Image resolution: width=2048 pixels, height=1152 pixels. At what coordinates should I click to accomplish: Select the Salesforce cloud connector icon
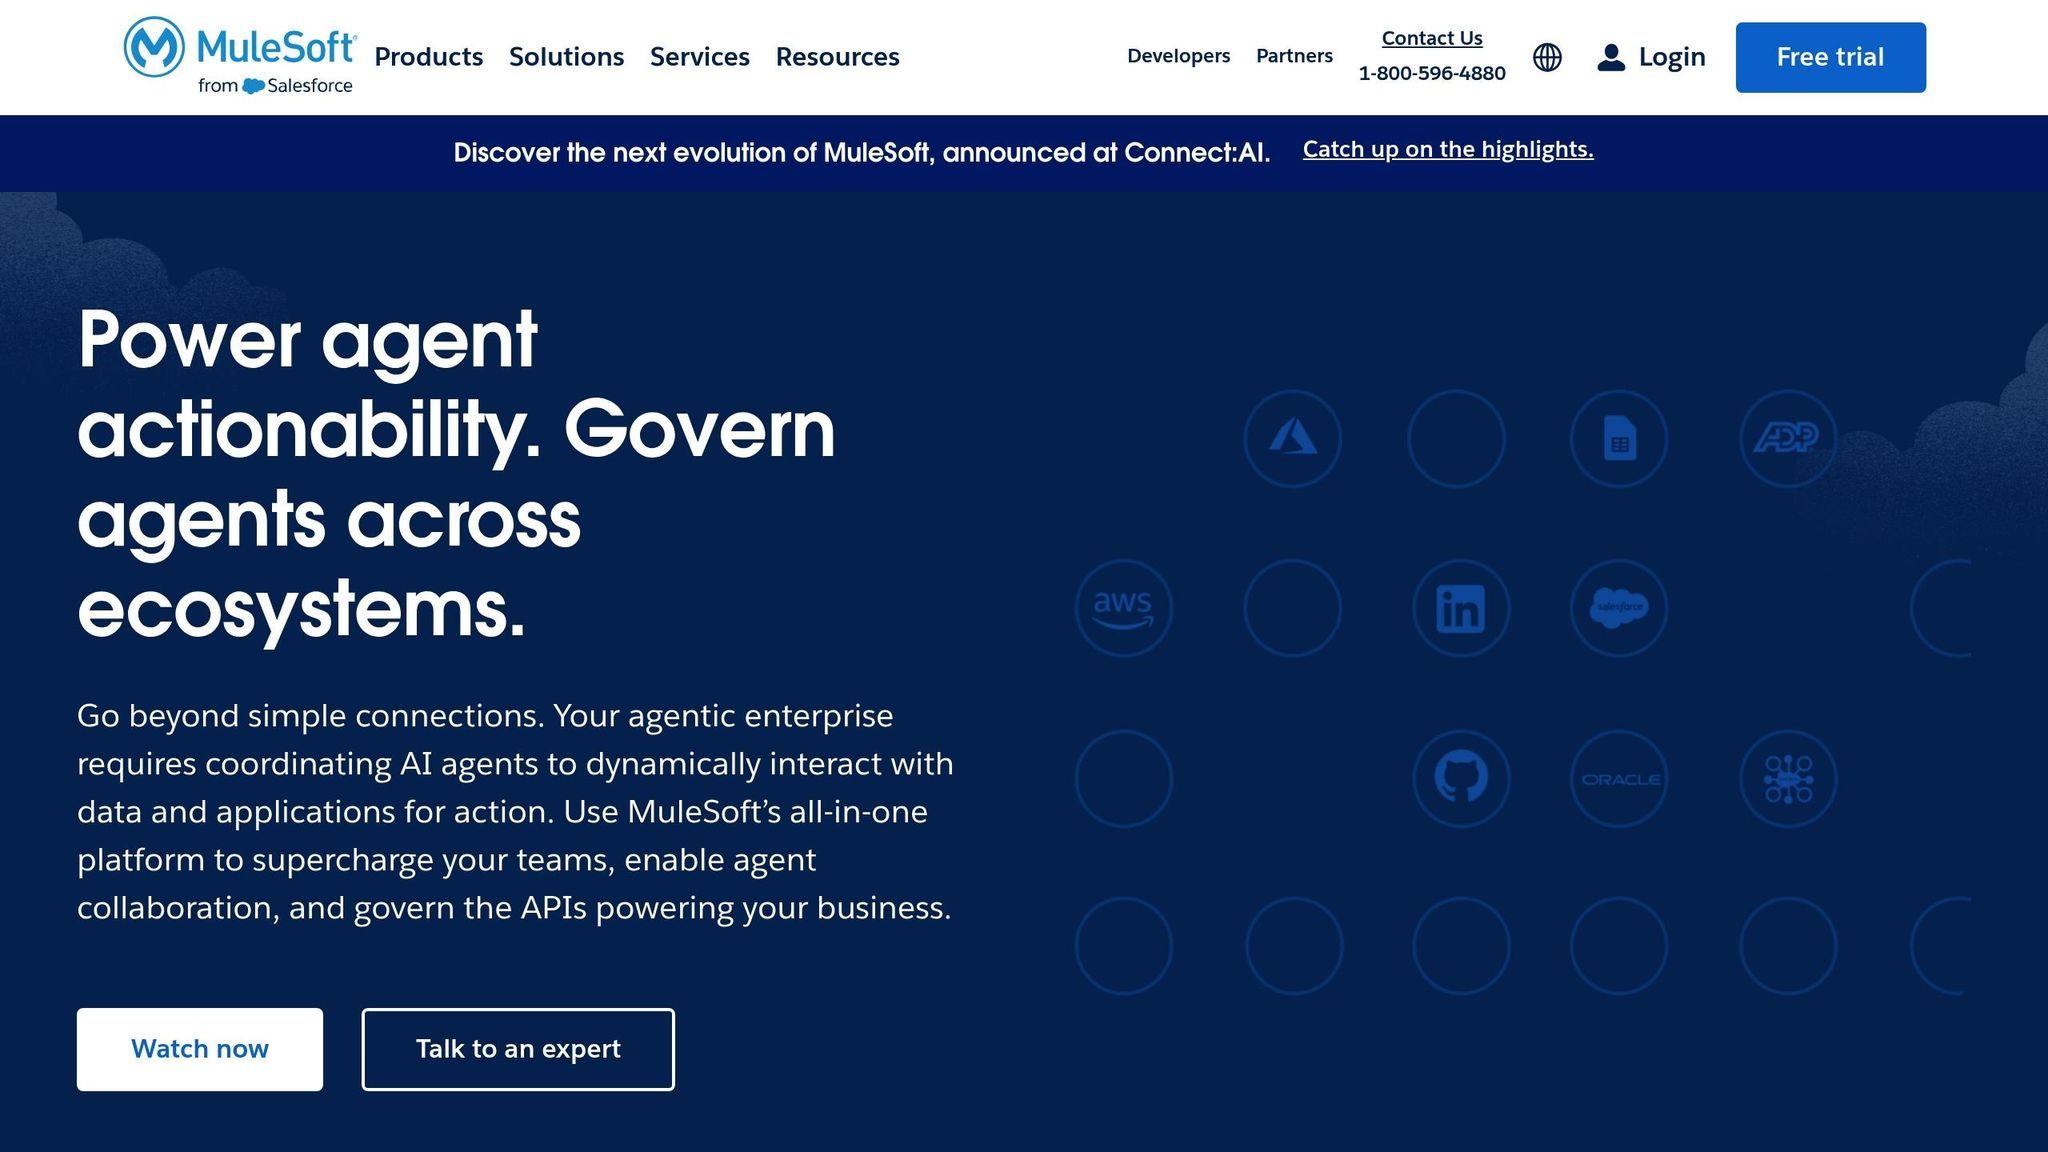[1619, 608]
